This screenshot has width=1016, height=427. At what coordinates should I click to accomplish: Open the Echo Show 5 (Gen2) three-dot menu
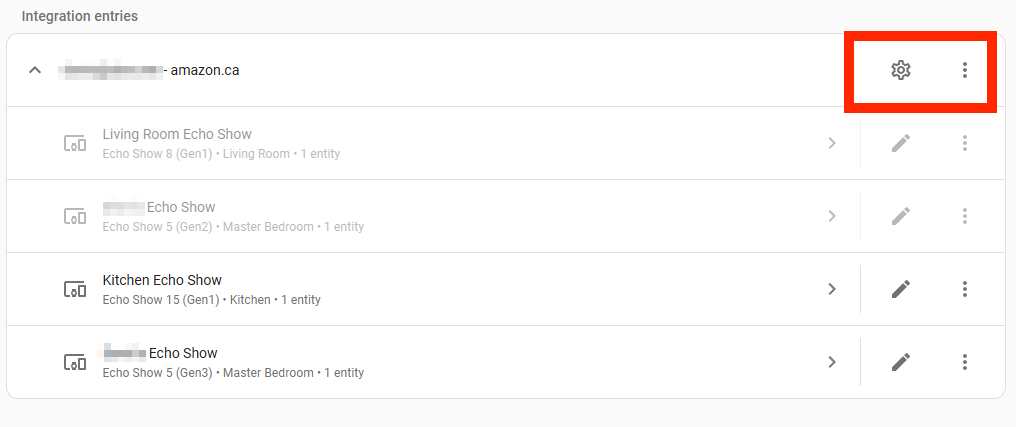965,216
